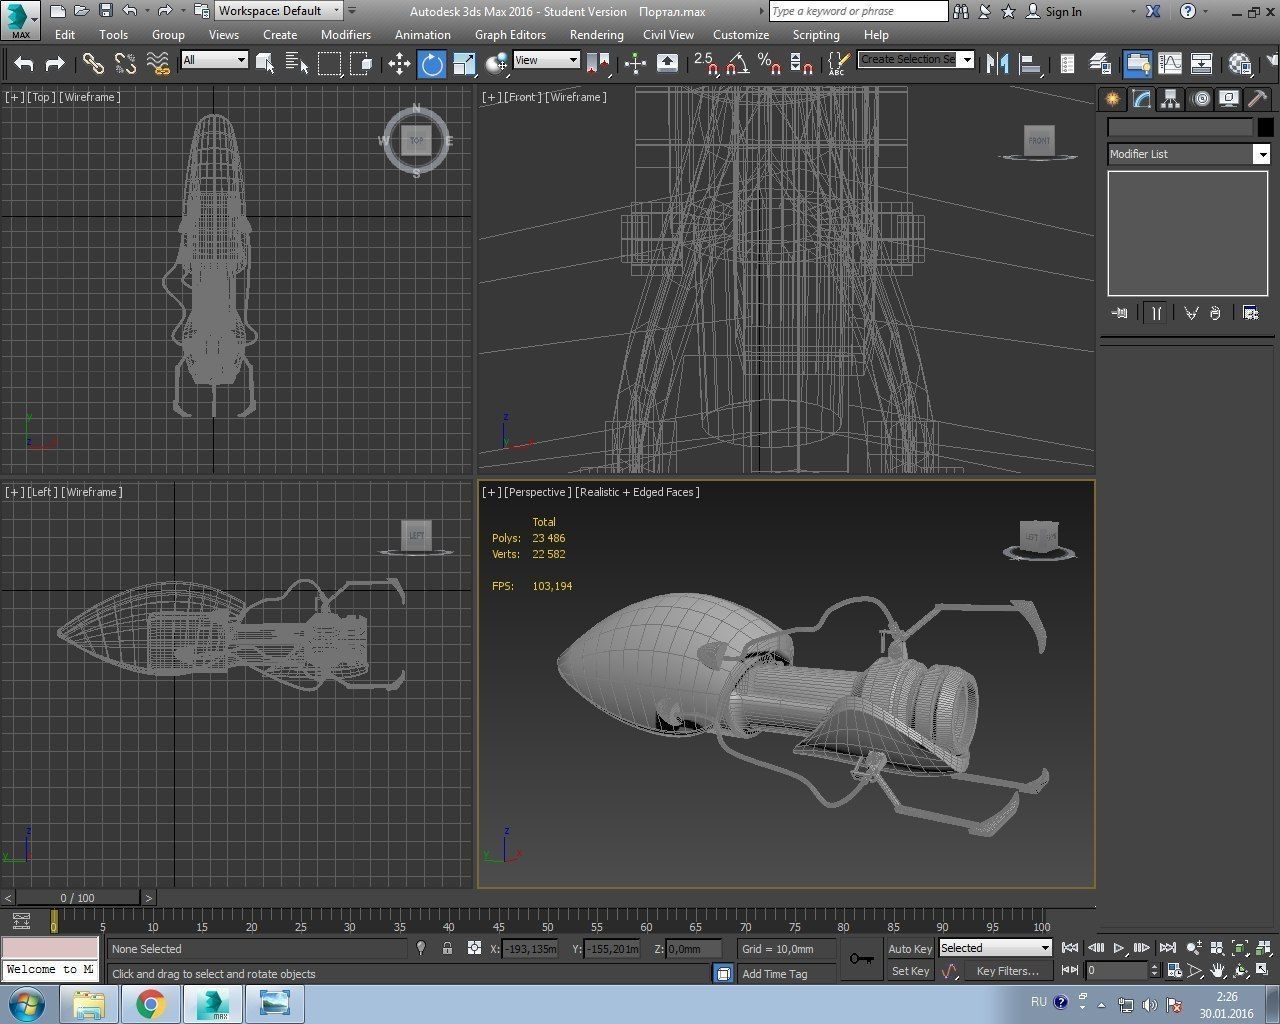Screen dimensions: 1280x1024
Task: Activate the Pan View hand tool
Action: tap(1218, 970)
